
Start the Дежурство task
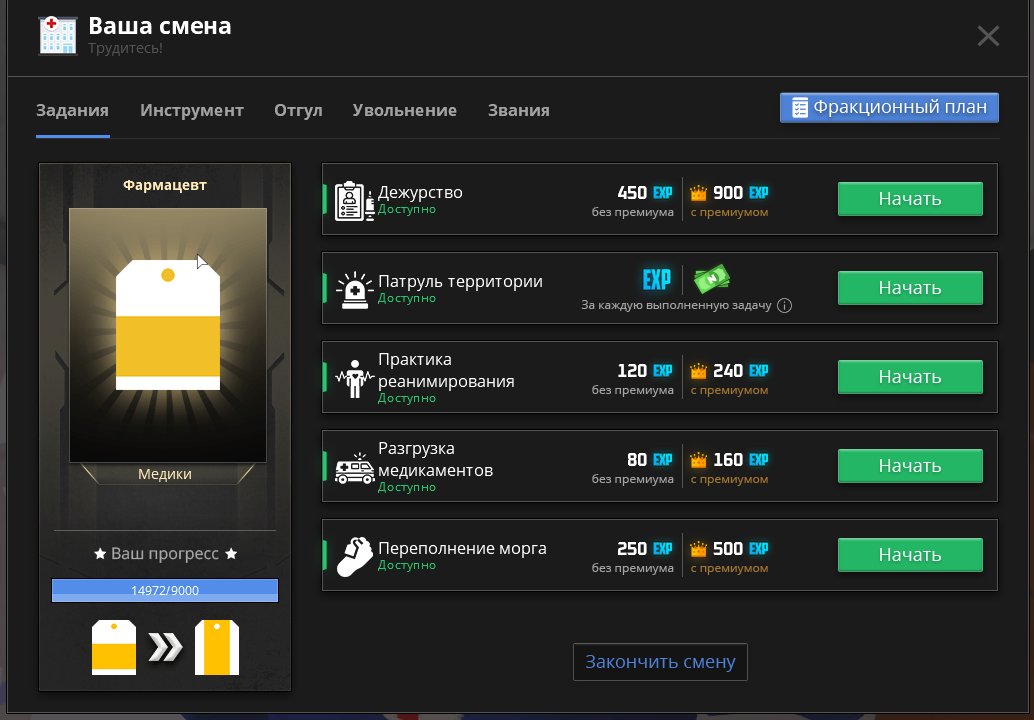click(x=910, y=198)
